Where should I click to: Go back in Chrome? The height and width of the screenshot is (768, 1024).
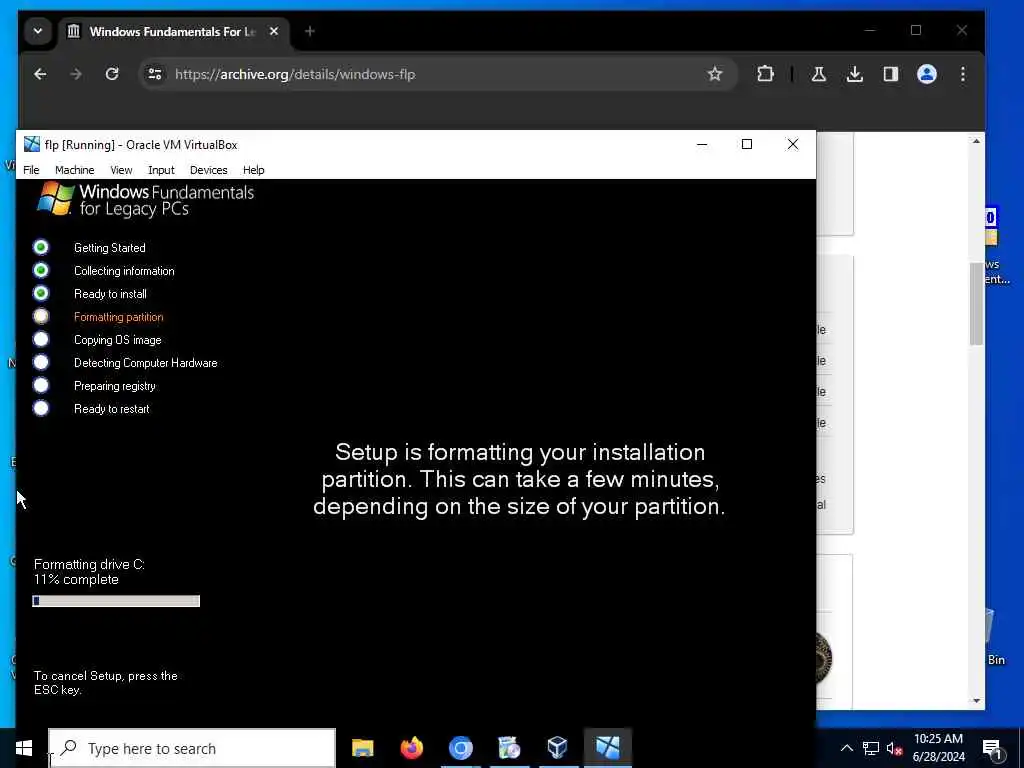coord(40,74)
